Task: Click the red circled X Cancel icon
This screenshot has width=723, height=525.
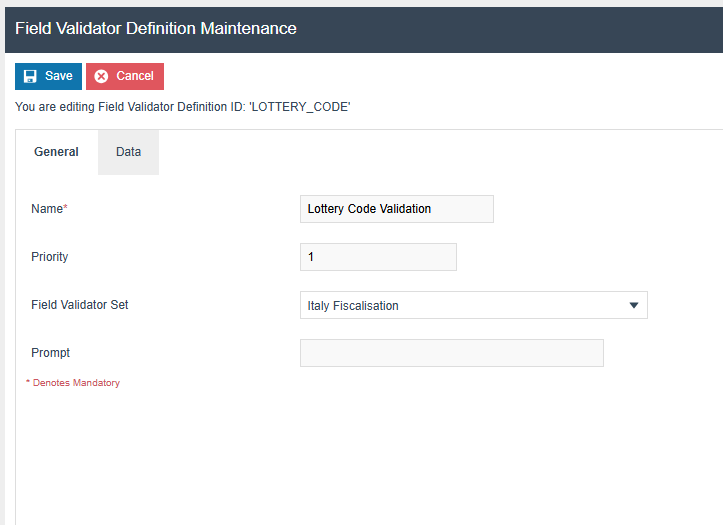Action: [x=101, y=76]
